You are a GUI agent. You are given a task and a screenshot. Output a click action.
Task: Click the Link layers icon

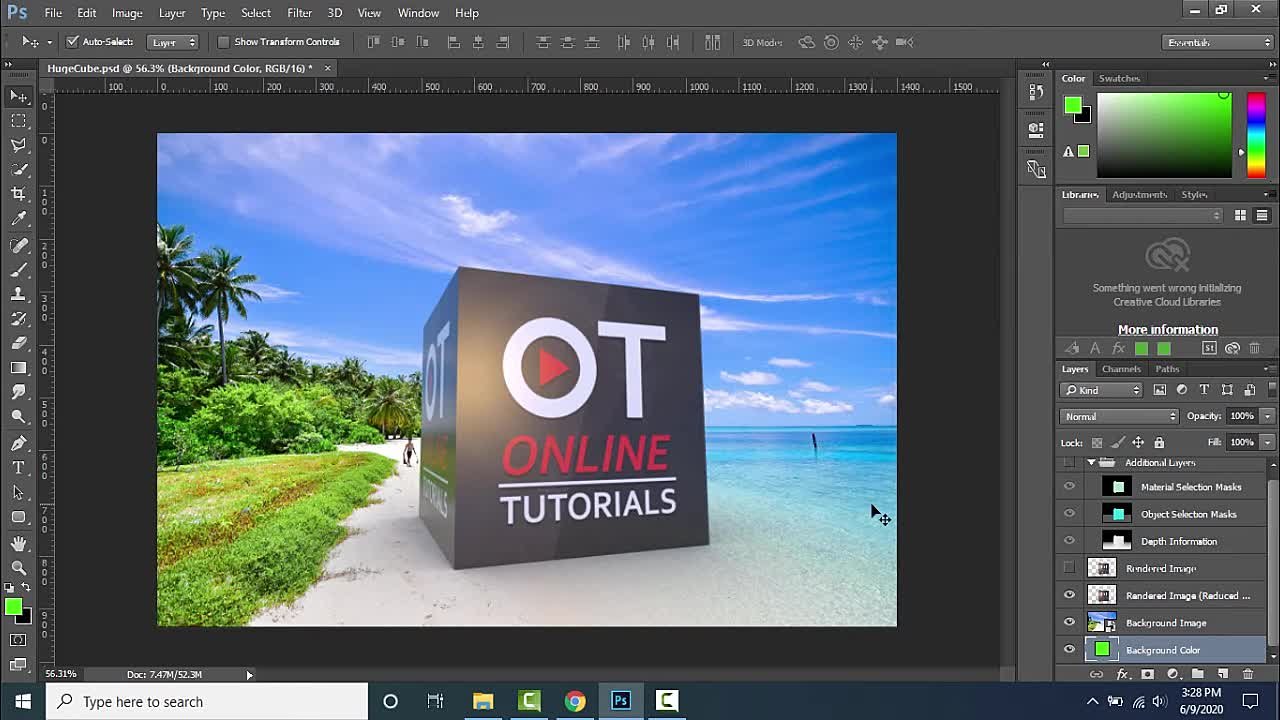click(1097, 675)
